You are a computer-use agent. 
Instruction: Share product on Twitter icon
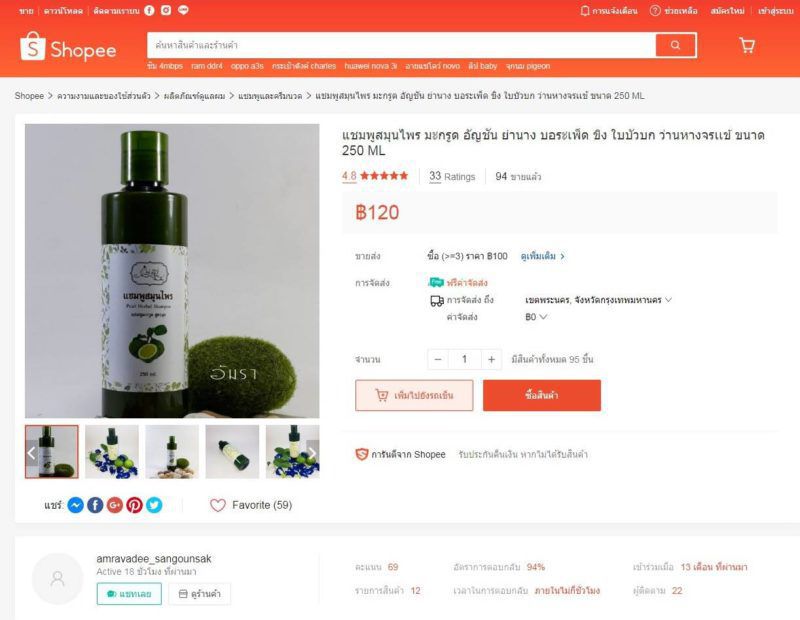(x=154, y=505)
